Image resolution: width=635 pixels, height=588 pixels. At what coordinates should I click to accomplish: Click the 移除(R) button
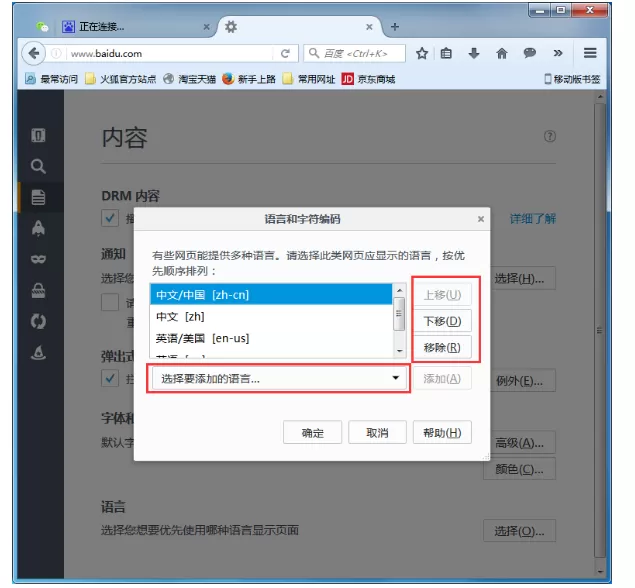(x=442, y=347)
